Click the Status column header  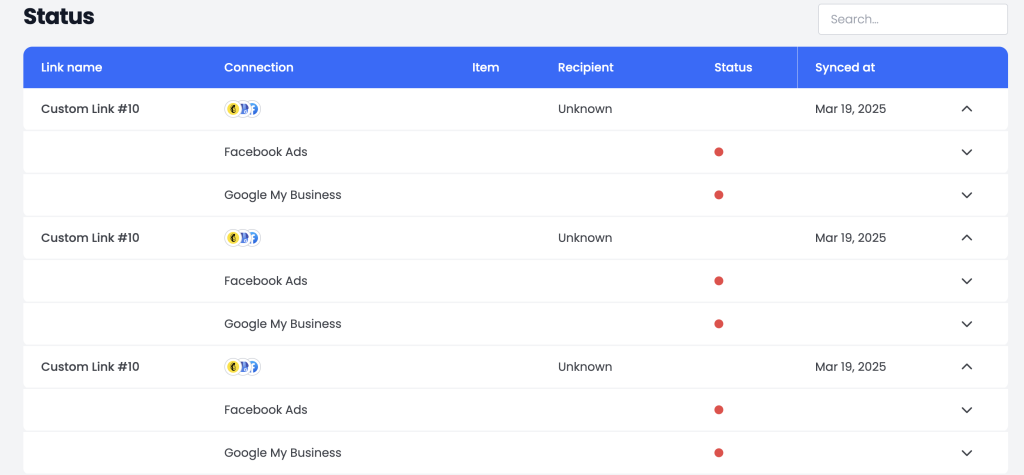733,67
